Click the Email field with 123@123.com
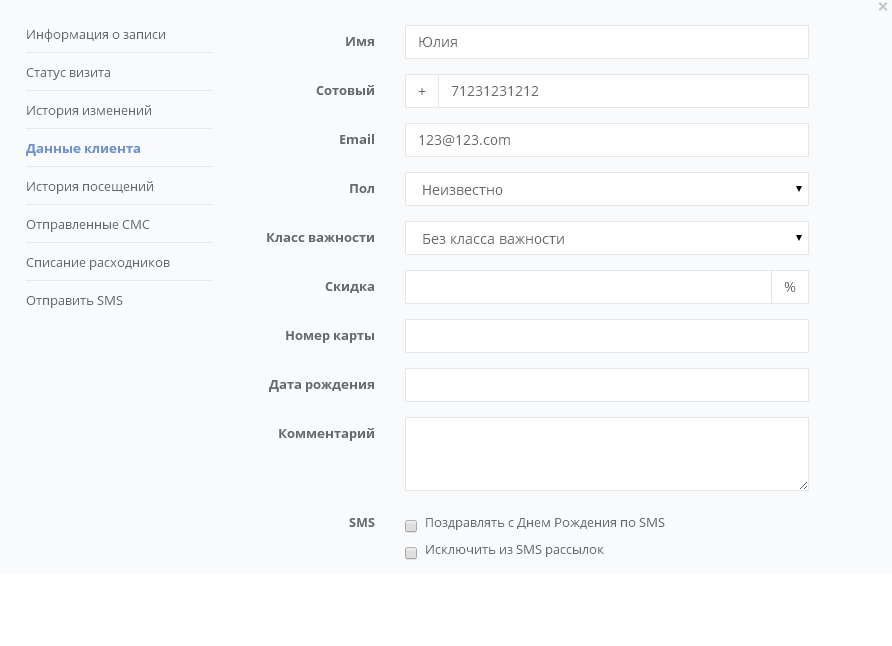The image size is (892, 646). (x=606, y=140)
